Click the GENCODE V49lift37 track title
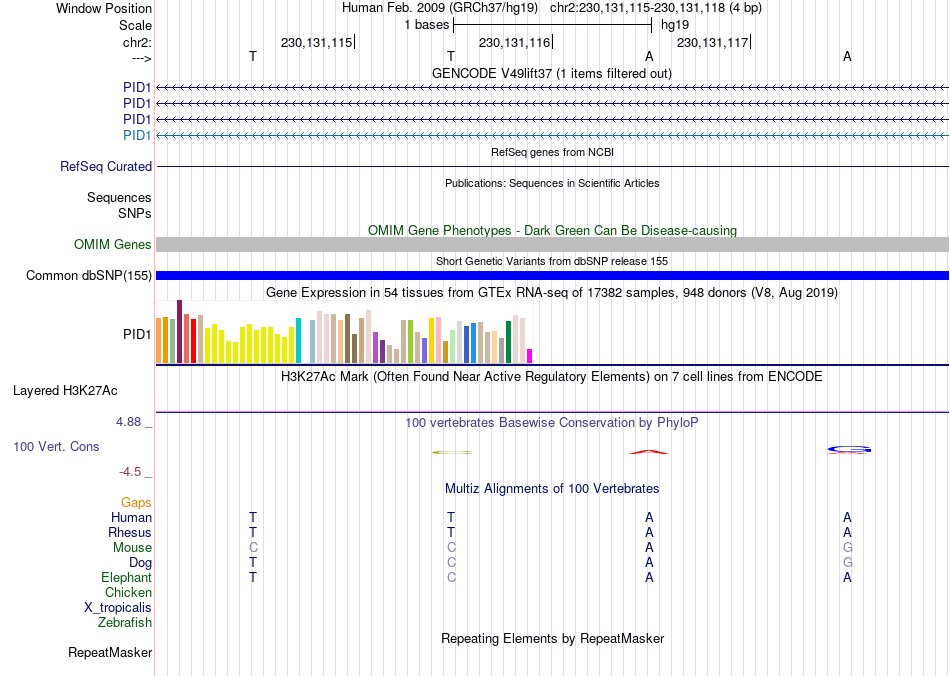Screen dimensions: 950x676 pos(551,73)
